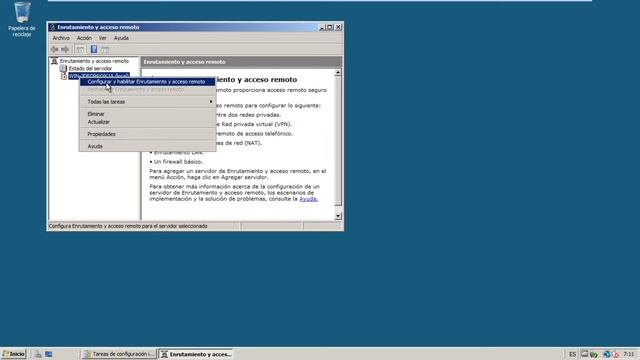The image size is (640, 360).
Task: Open the Ver menu
Action: pyautogui.click(x=102, y=38)
